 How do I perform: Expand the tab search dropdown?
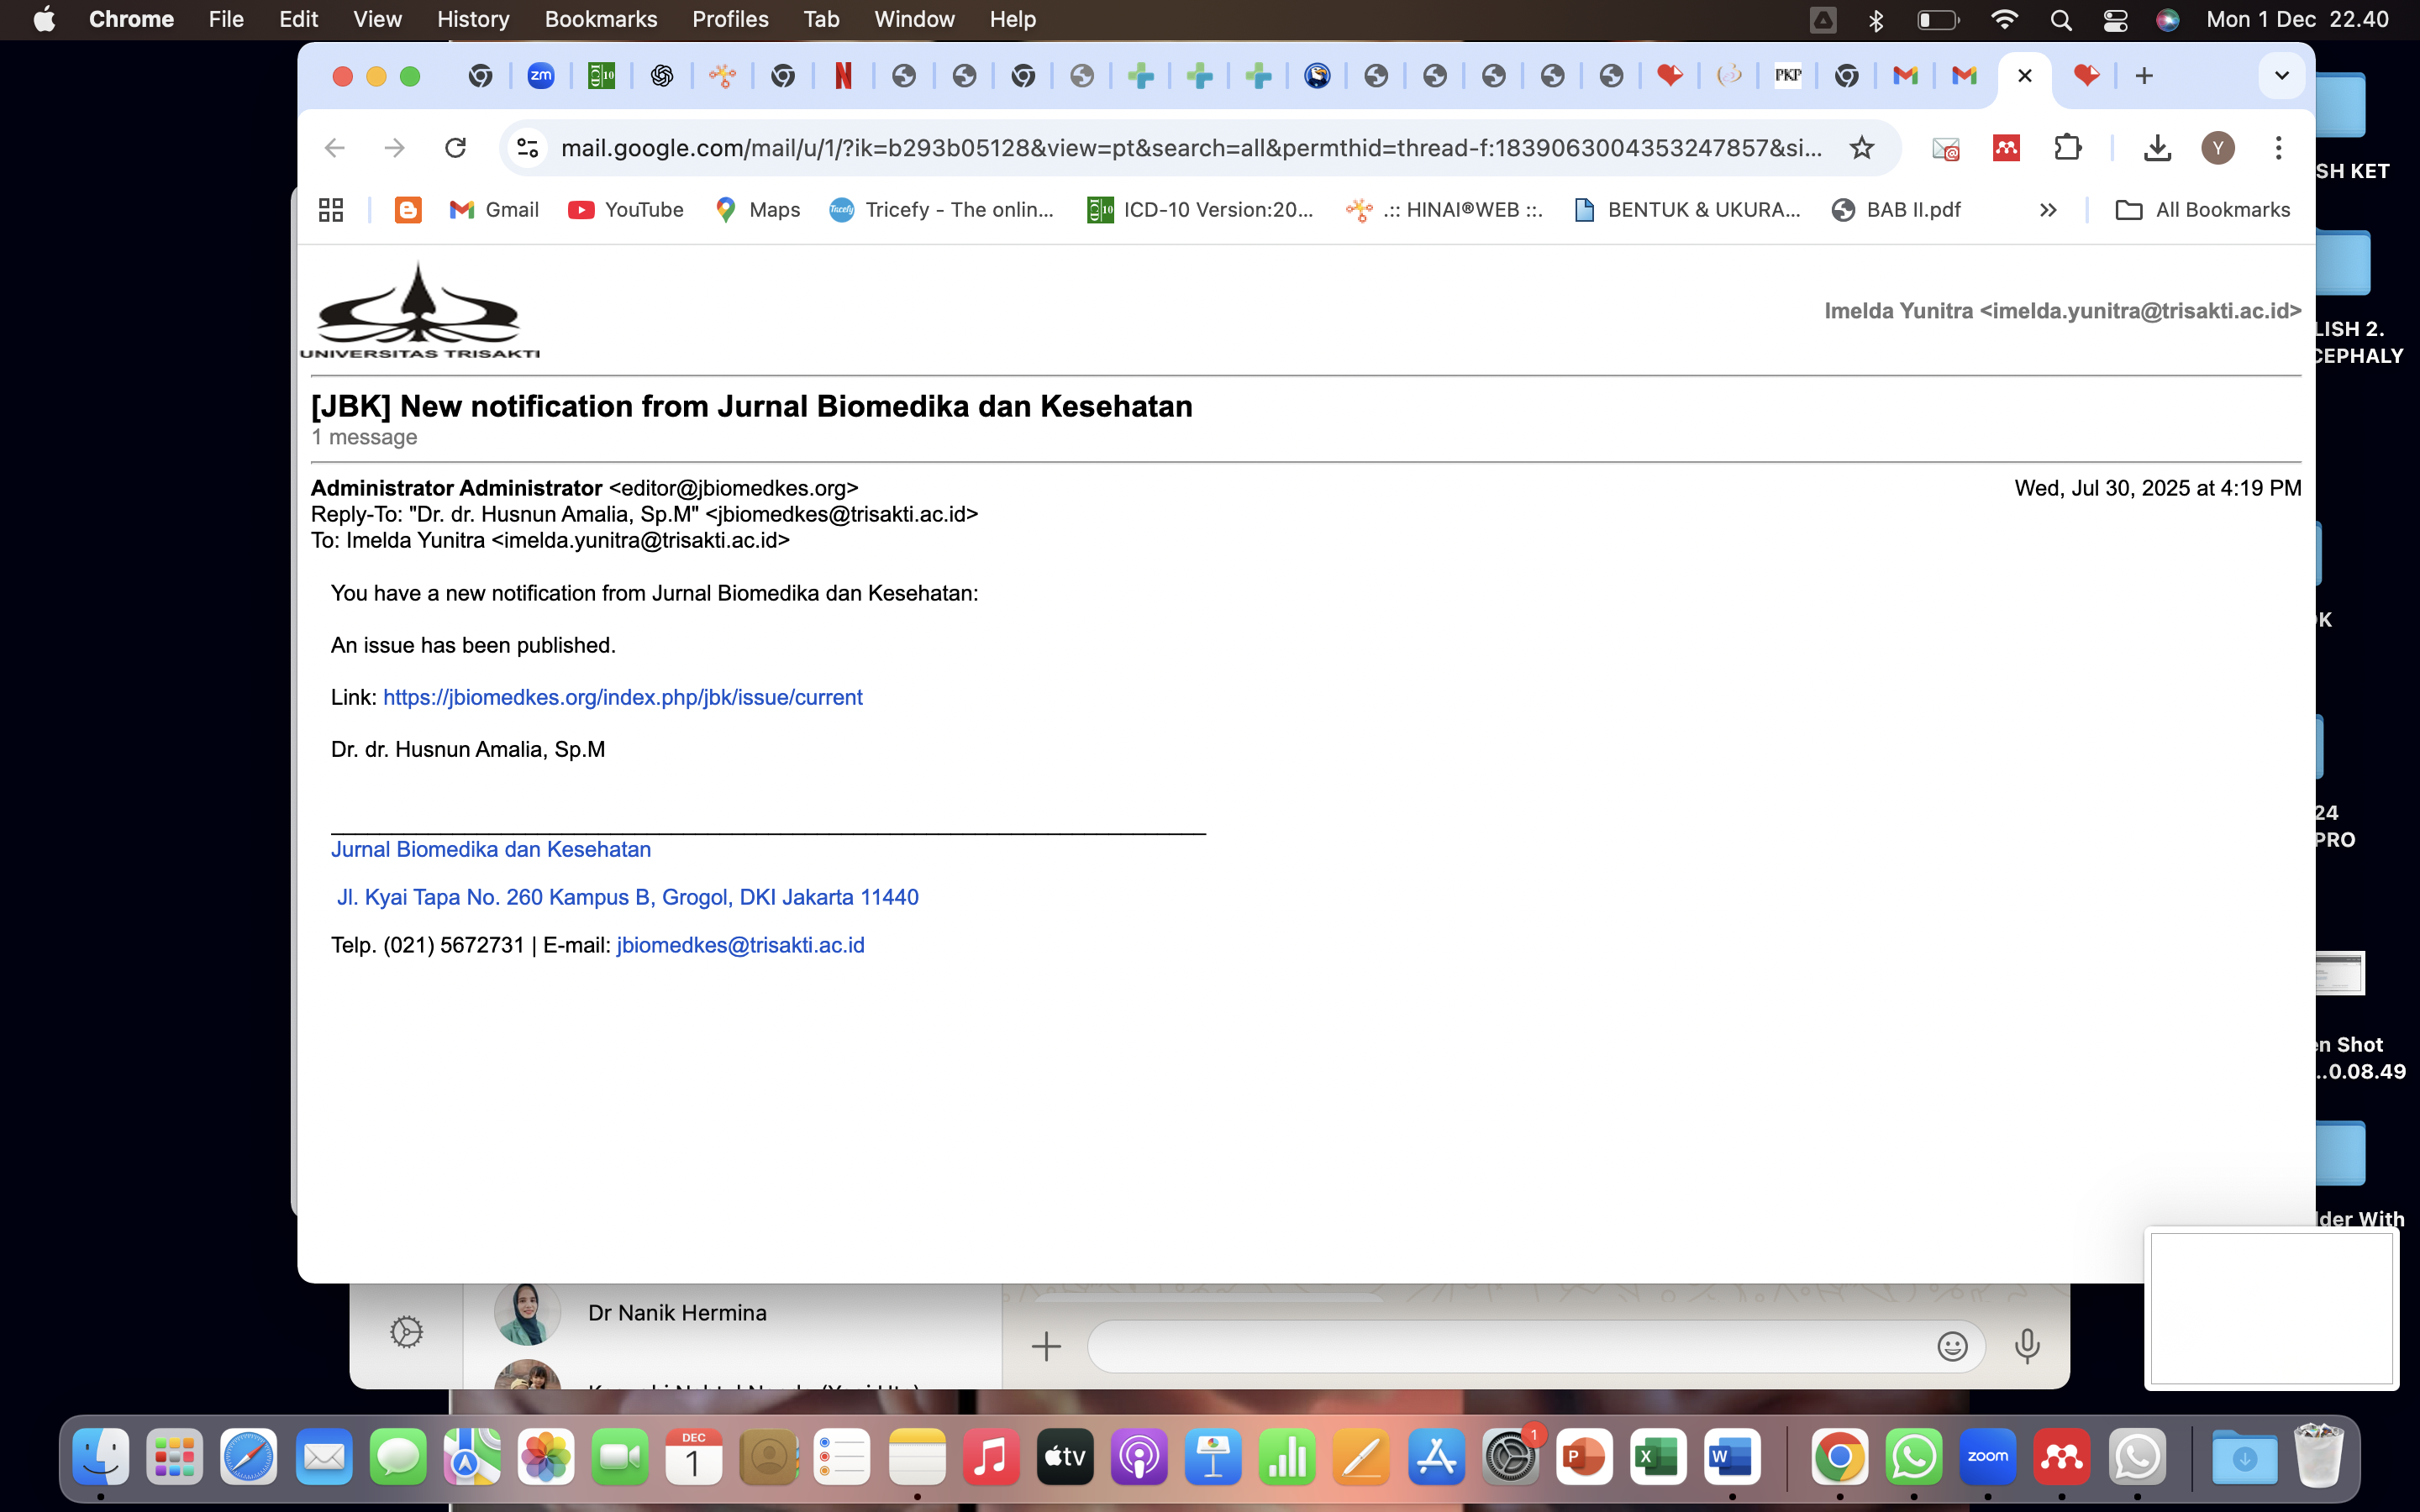[x=2281, y=76]
